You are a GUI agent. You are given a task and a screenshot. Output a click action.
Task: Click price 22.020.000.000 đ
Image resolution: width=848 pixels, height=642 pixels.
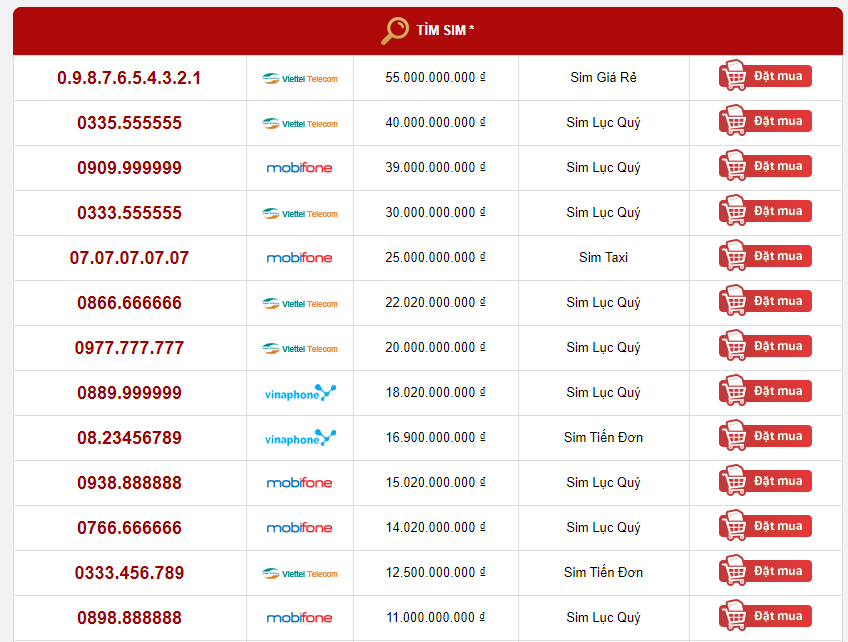[435, 302]
